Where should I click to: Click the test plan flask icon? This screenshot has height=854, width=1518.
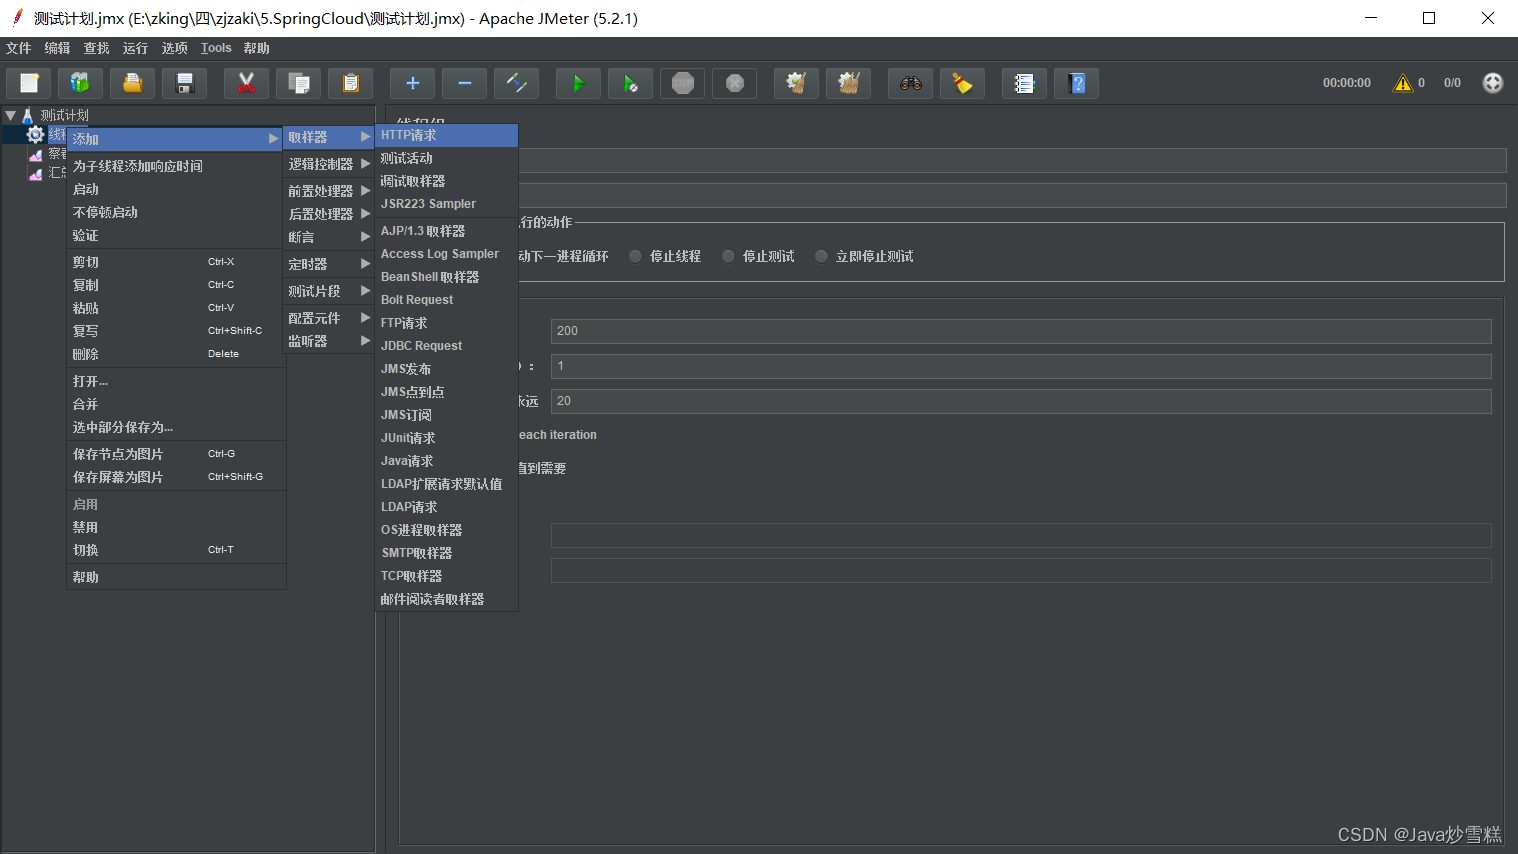tap(28, 116)
